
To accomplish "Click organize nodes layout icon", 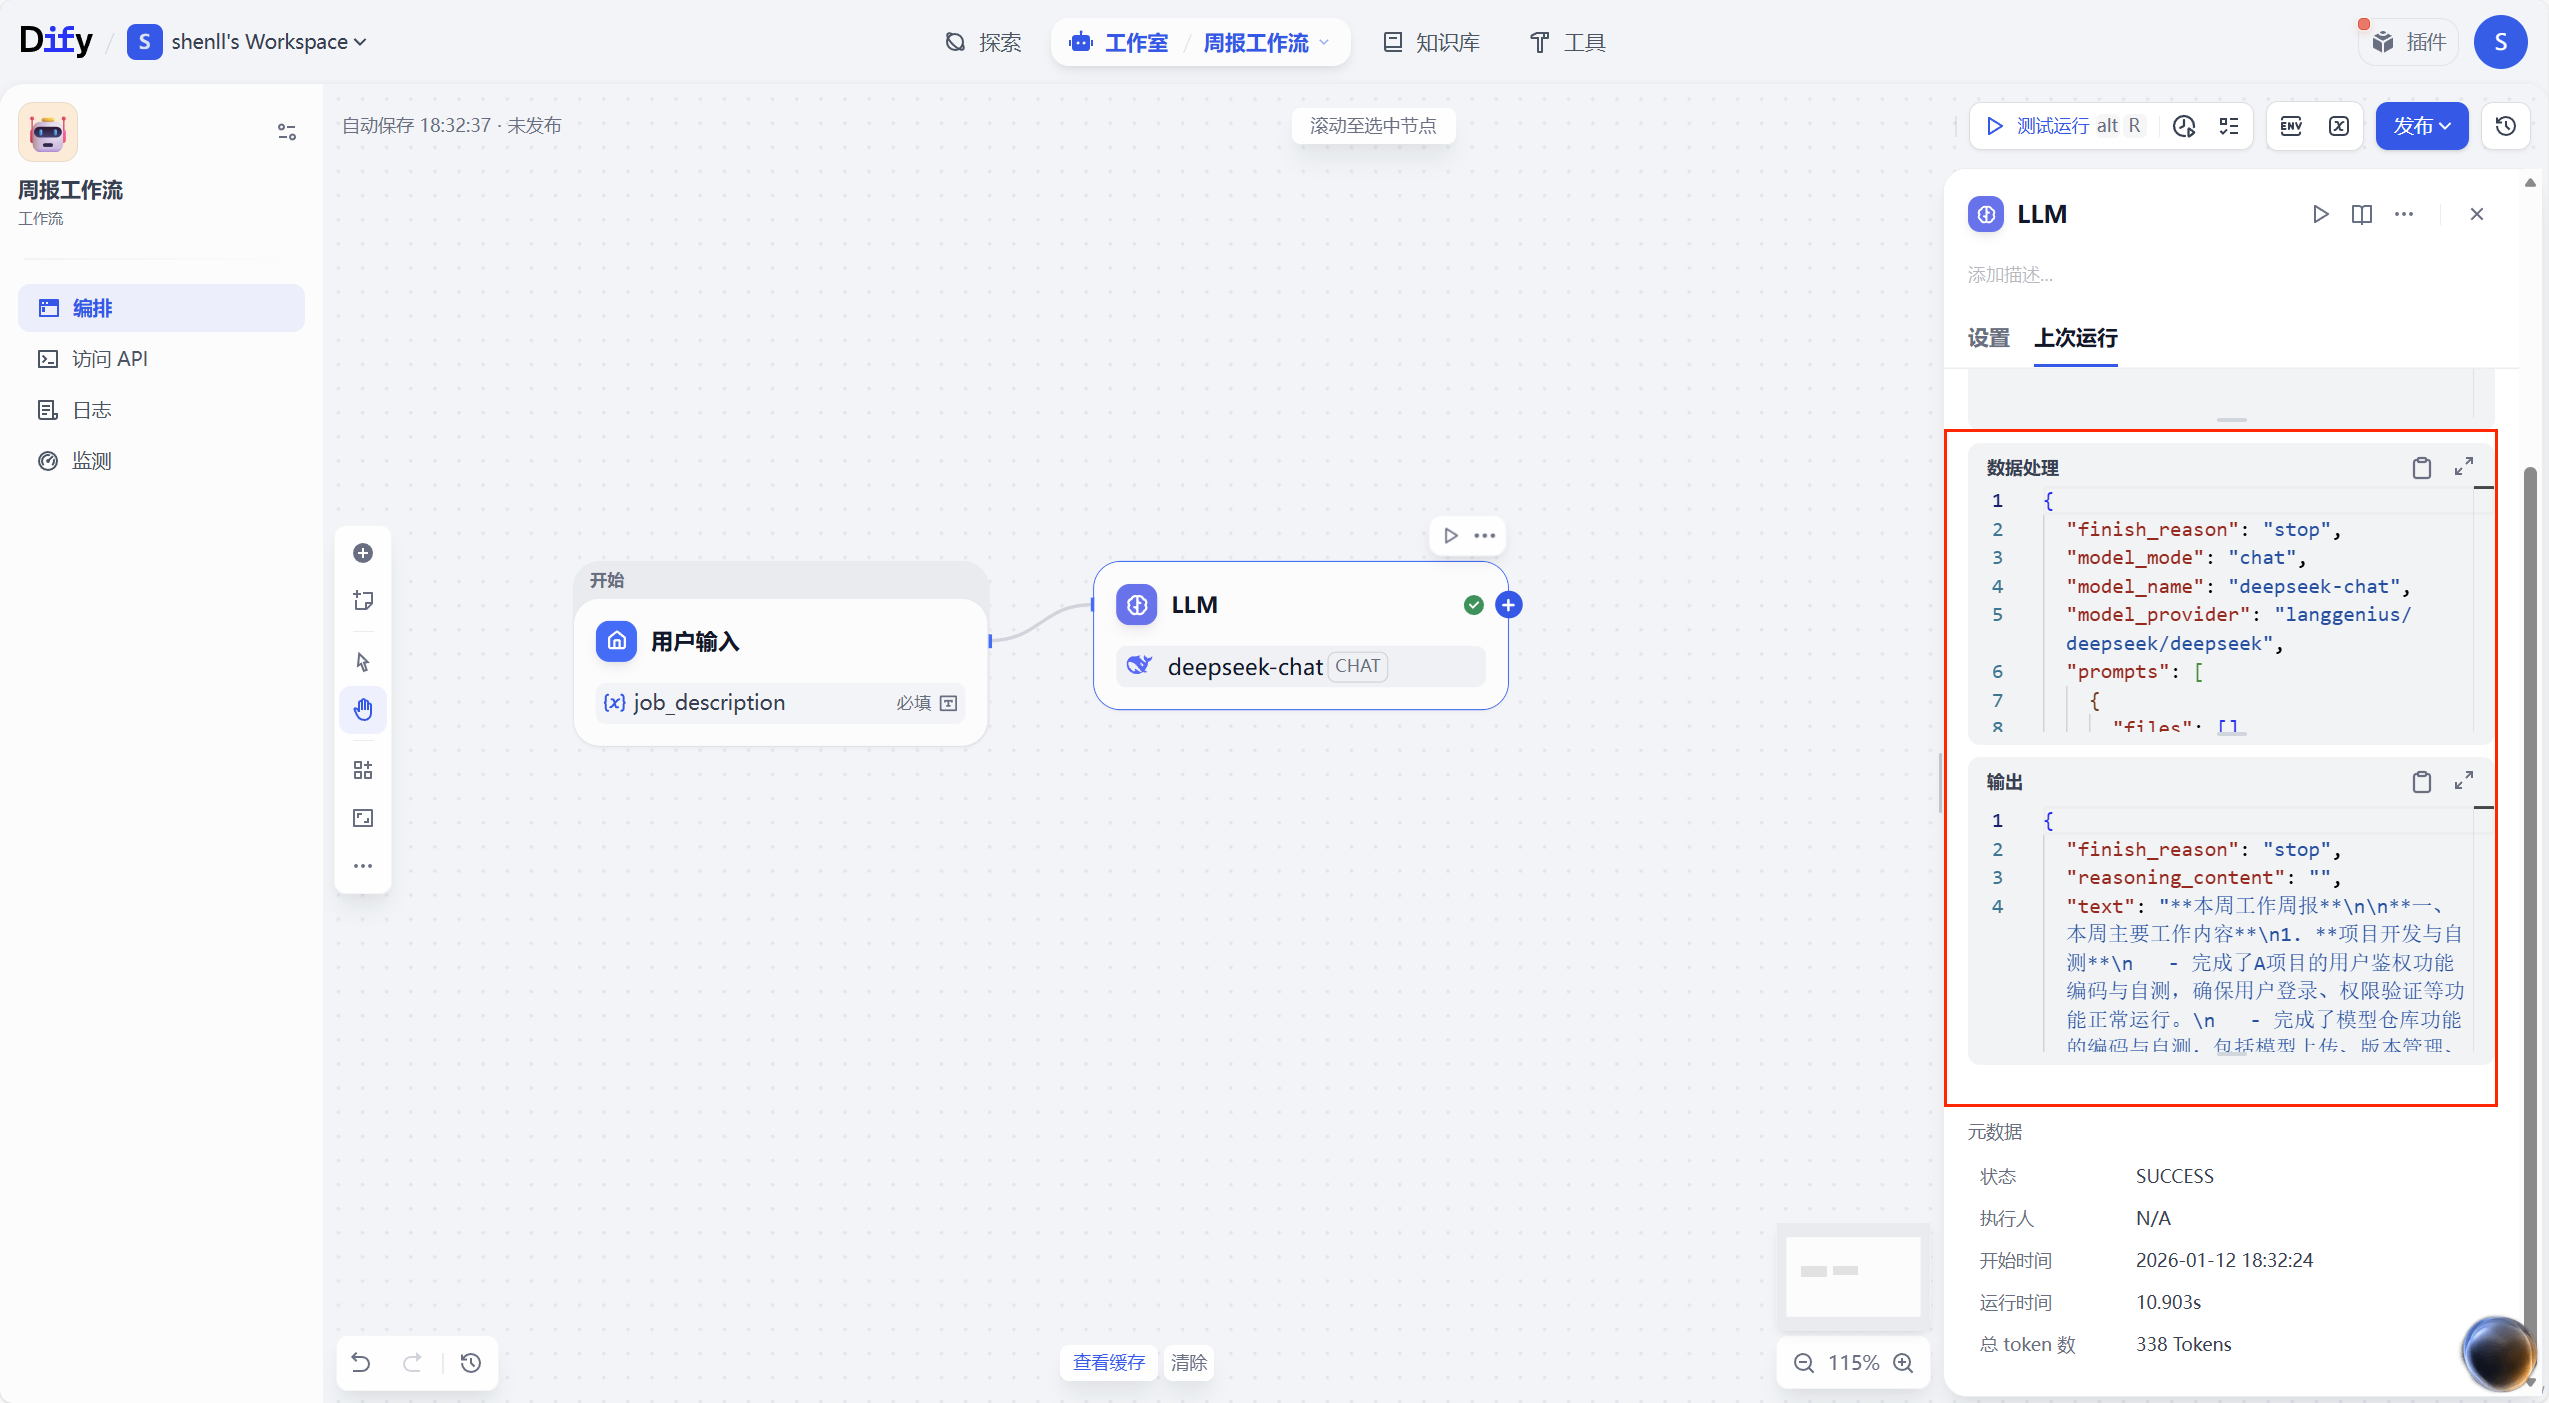I will [363, 770].
